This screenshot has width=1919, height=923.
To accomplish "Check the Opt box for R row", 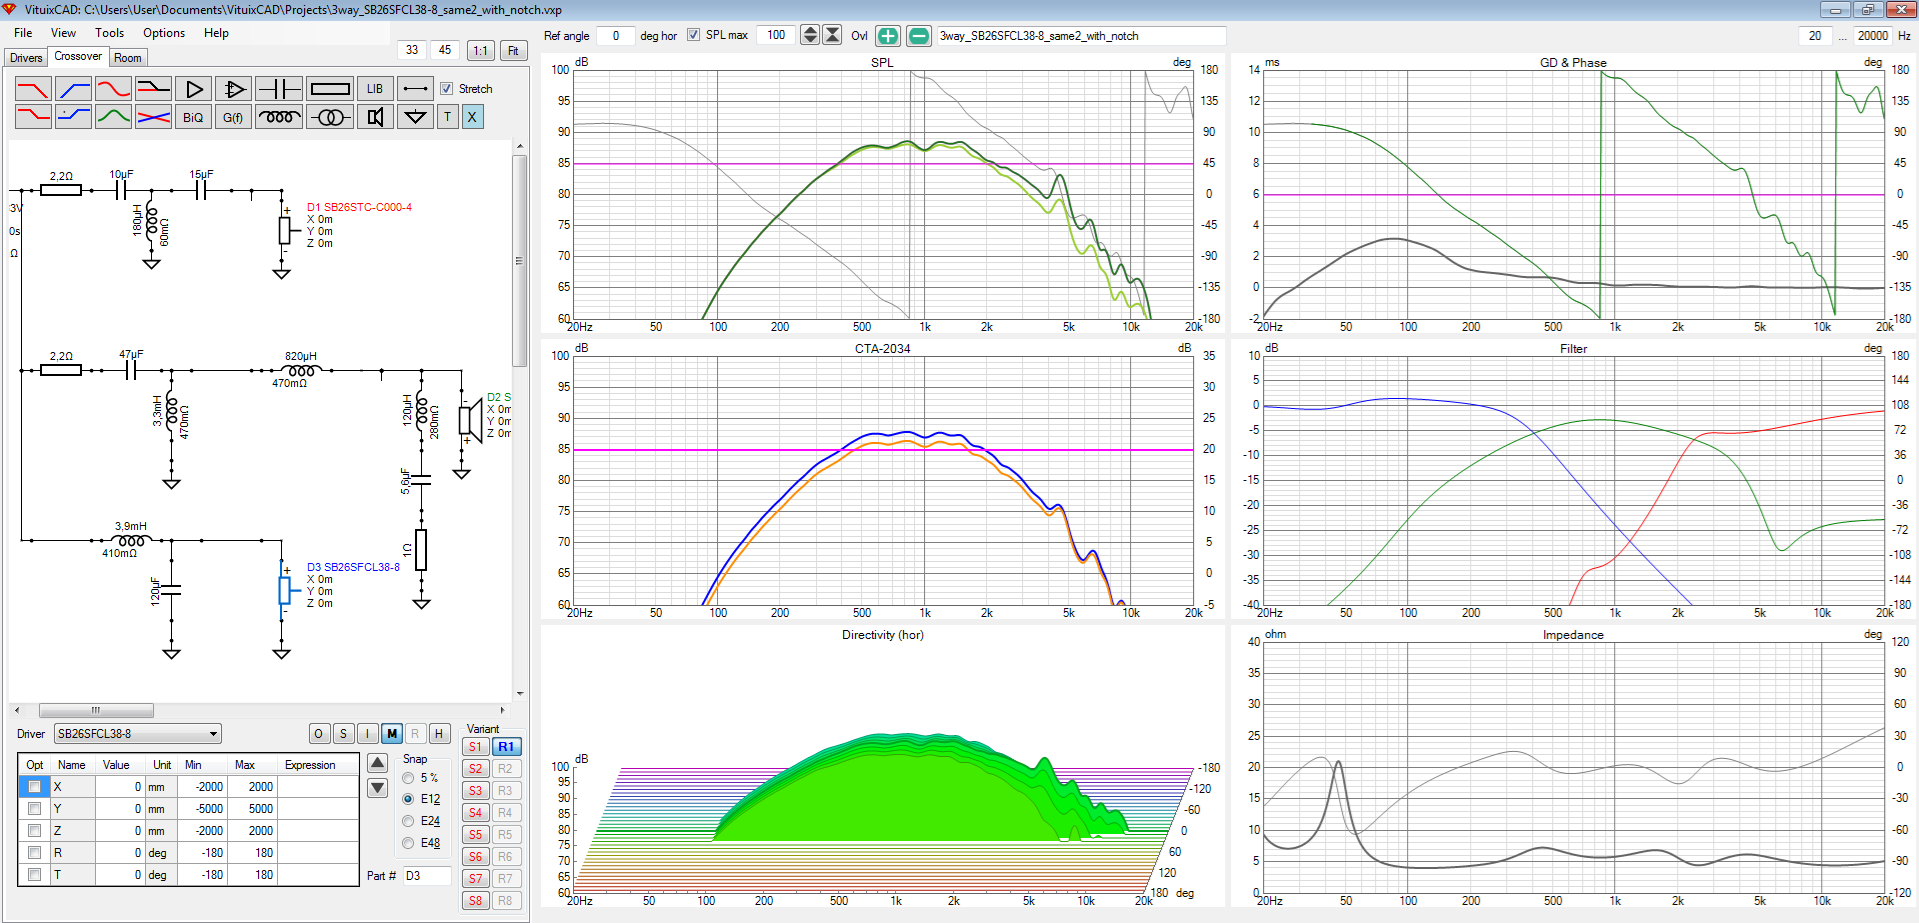I will 34,853.
